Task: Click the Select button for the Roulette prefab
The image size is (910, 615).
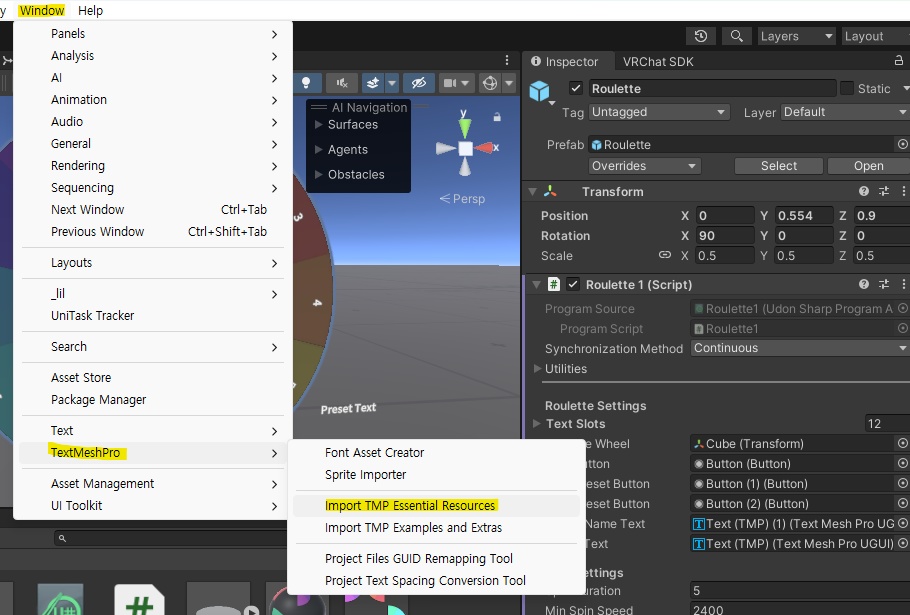Action: tap(778, 165)
